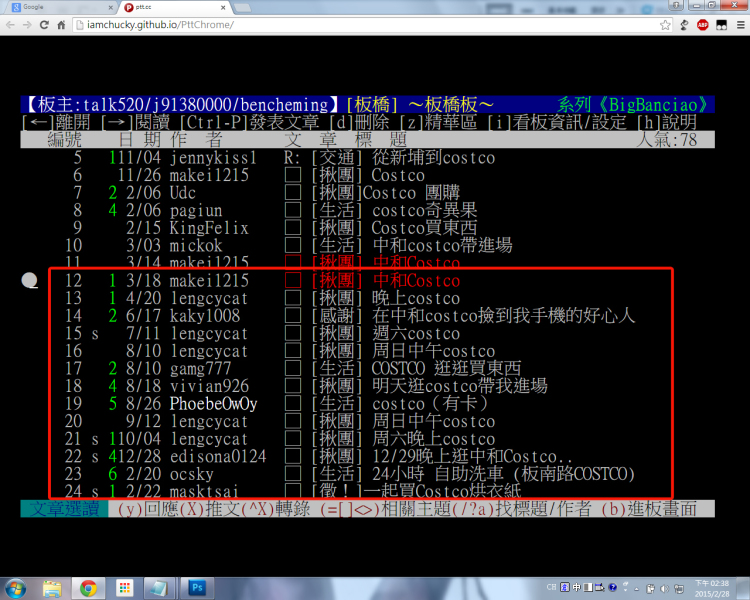Click the [d]刪除 hint
Image resolution: width=750 pixels, height=600 pixels.
coord(360,122)
